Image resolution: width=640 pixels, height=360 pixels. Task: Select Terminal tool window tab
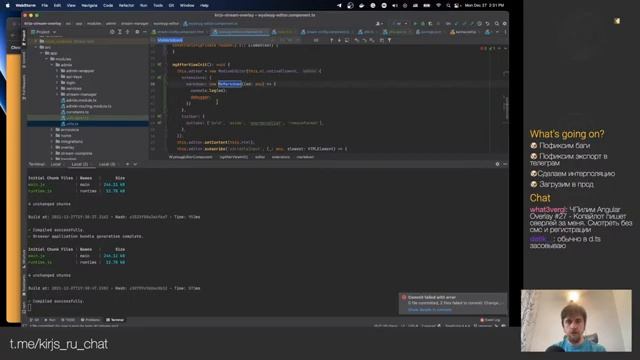(115, 320)
